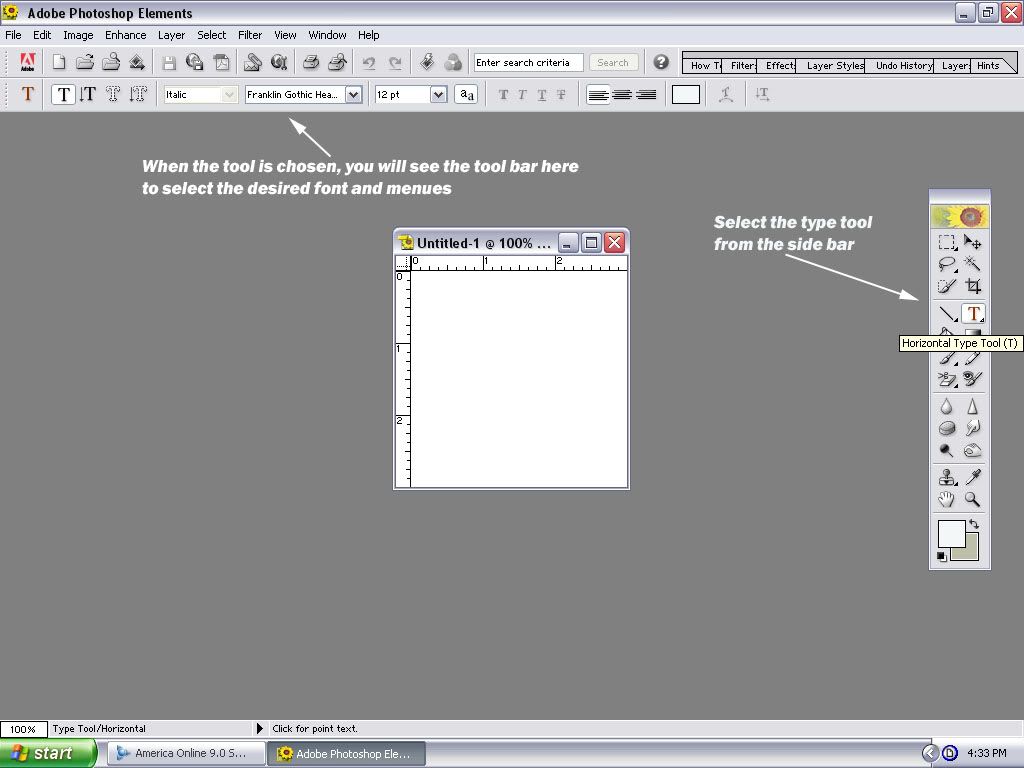Select right align text
Screen dimensions: 1024x768
point(646,95)
